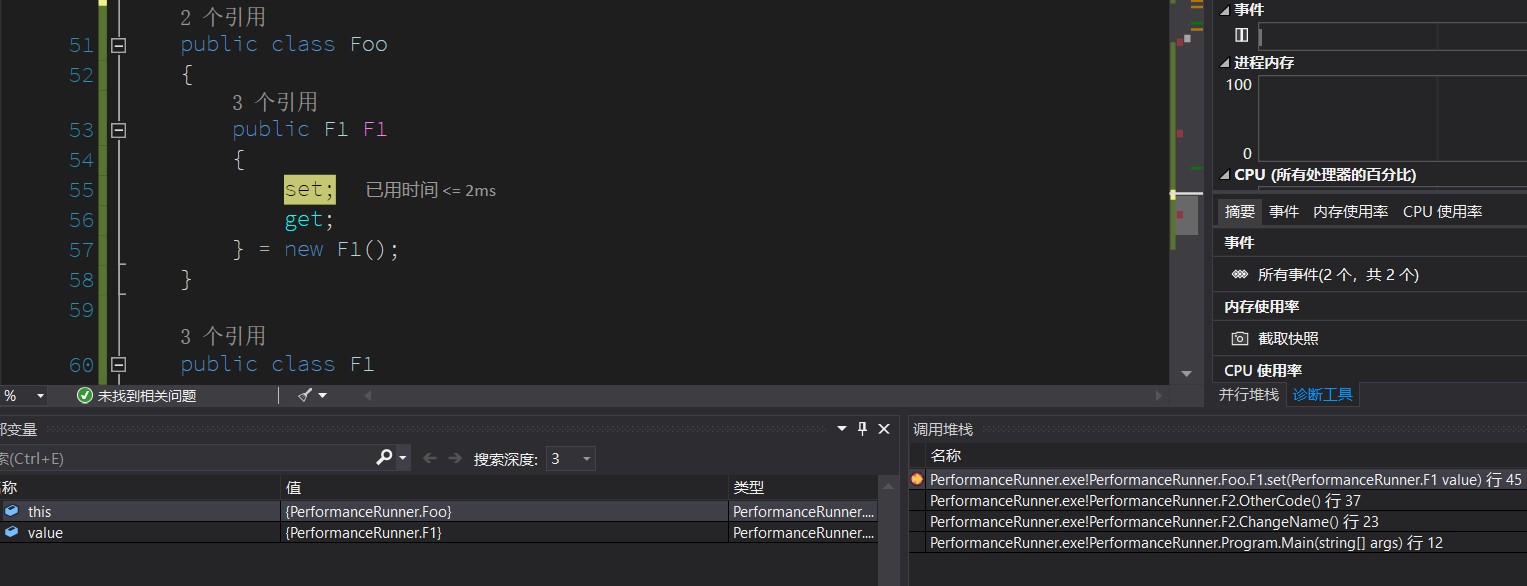Click the scroll down arrow of code editor
Image resolution: width=1527 pixels, height=586 pixels.
tap(1186, 374)
